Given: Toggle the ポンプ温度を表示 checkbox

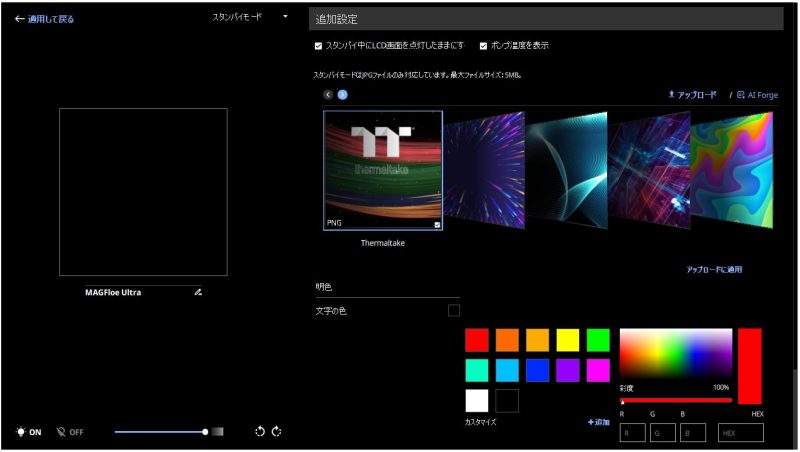Looking at the screenshot, I should 484,46.
